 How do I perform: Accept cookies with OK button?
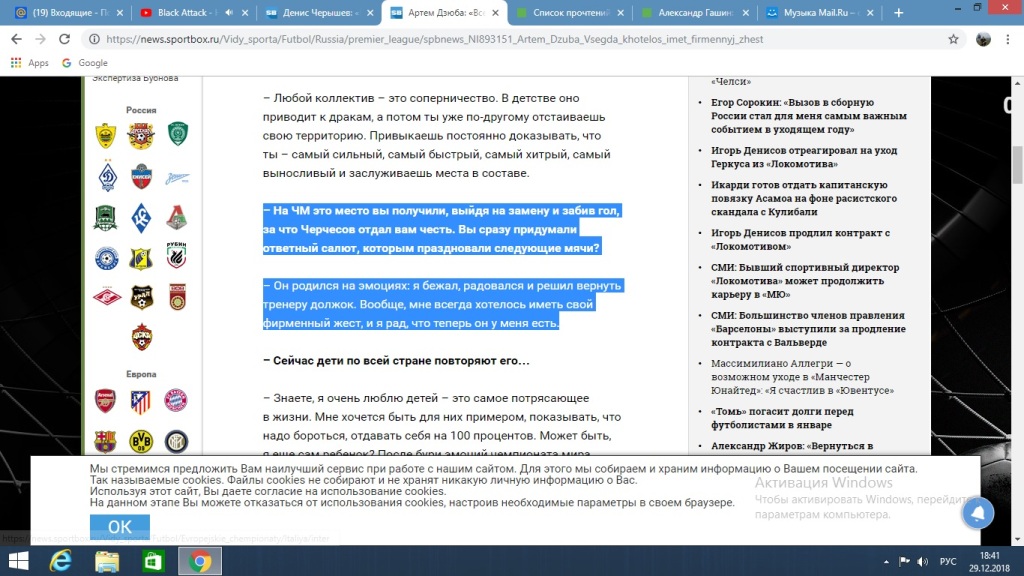[120, 526]
